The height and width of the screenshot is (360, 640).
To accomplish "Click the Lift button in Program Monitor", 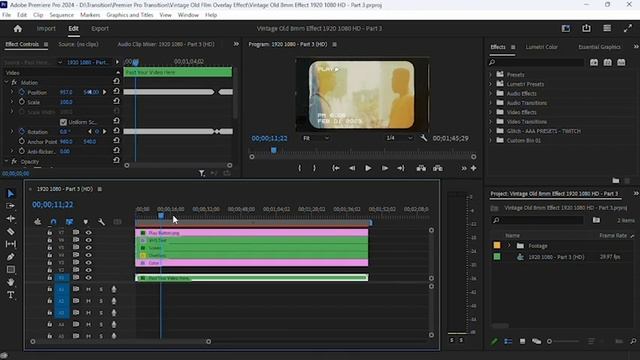I will 421,168.
